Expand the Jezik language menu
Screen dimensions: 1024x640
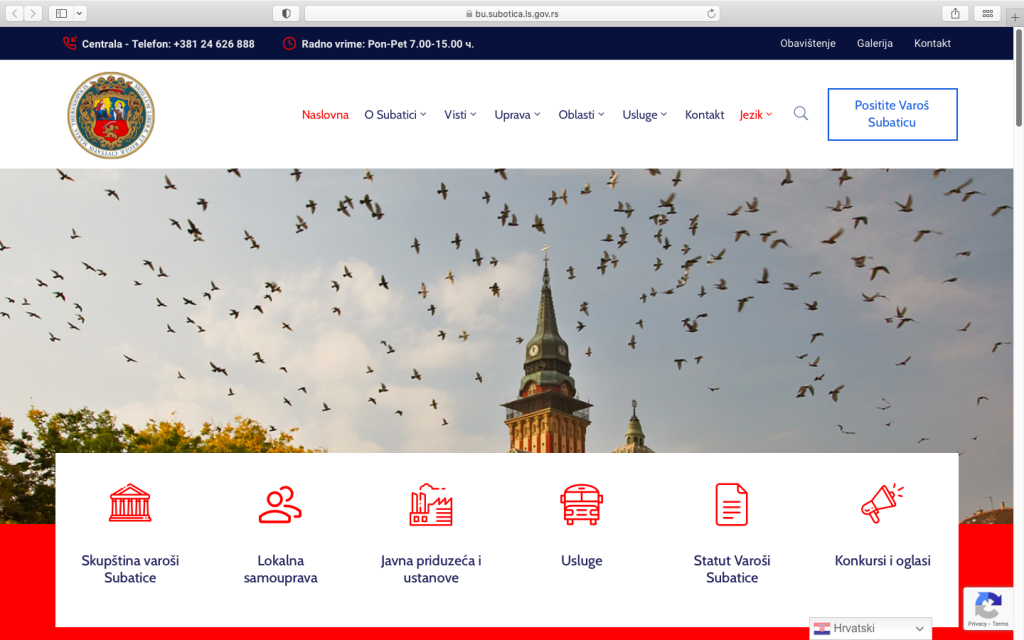756,115
